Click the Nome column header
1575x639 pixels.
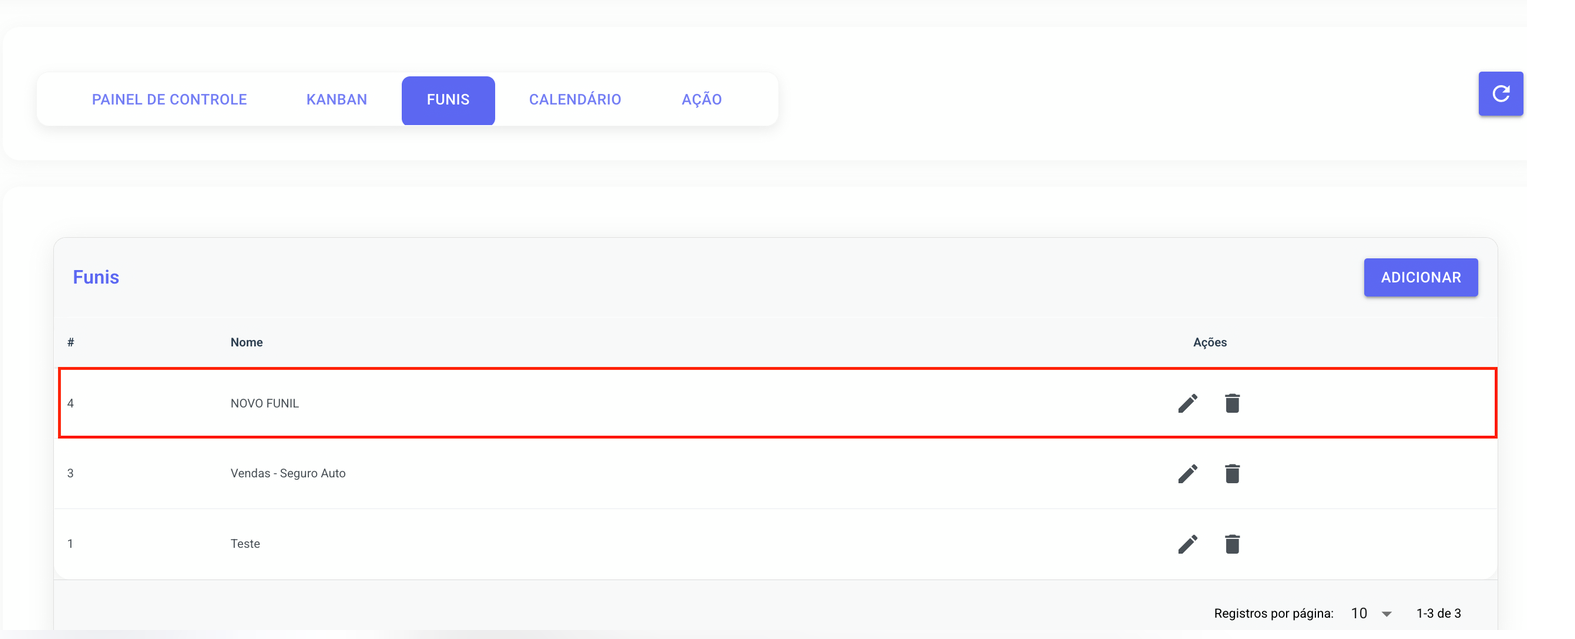(246, 342)
